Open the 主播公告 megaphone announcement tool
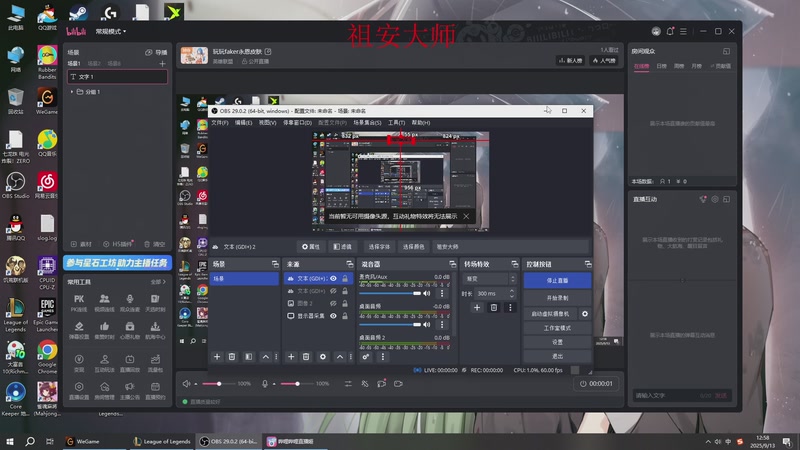This screenshot has height=450, width=800. coord(130,390)
